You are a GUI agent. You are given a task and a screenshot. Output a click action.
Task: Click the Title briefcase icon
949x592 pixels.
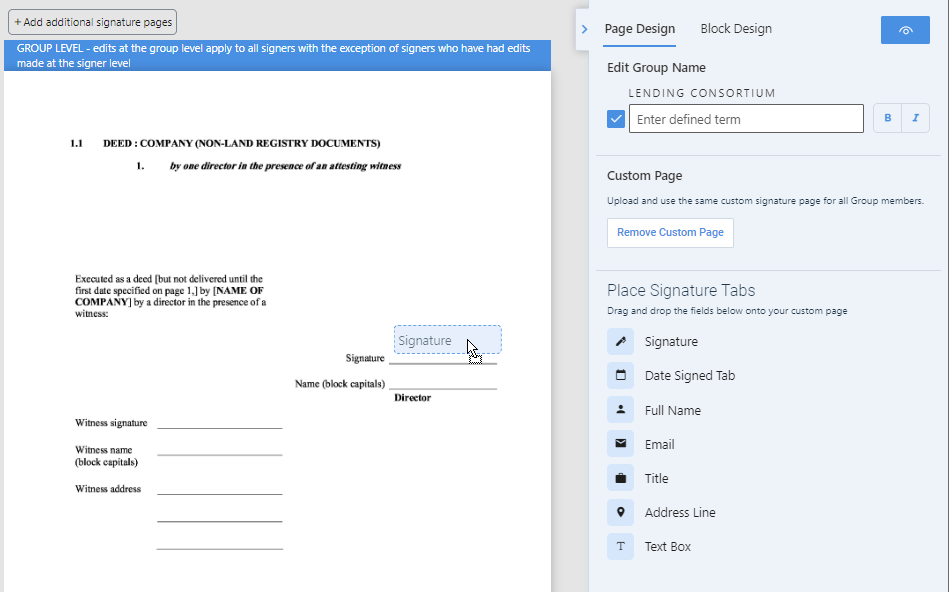click(x=620, y=478)
